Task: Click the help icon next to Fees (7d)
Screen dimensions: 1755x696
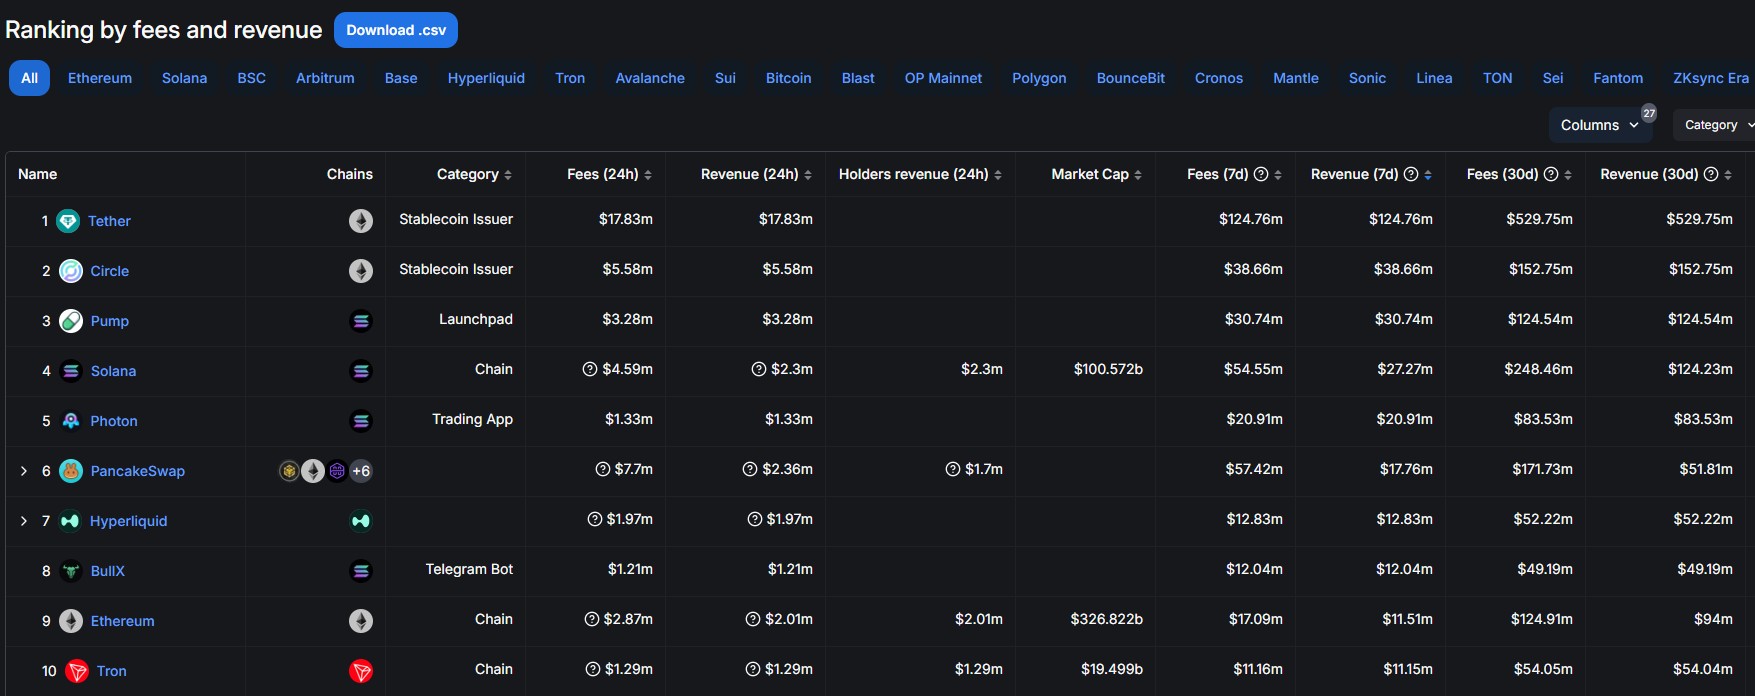Action: [1261, 174]
